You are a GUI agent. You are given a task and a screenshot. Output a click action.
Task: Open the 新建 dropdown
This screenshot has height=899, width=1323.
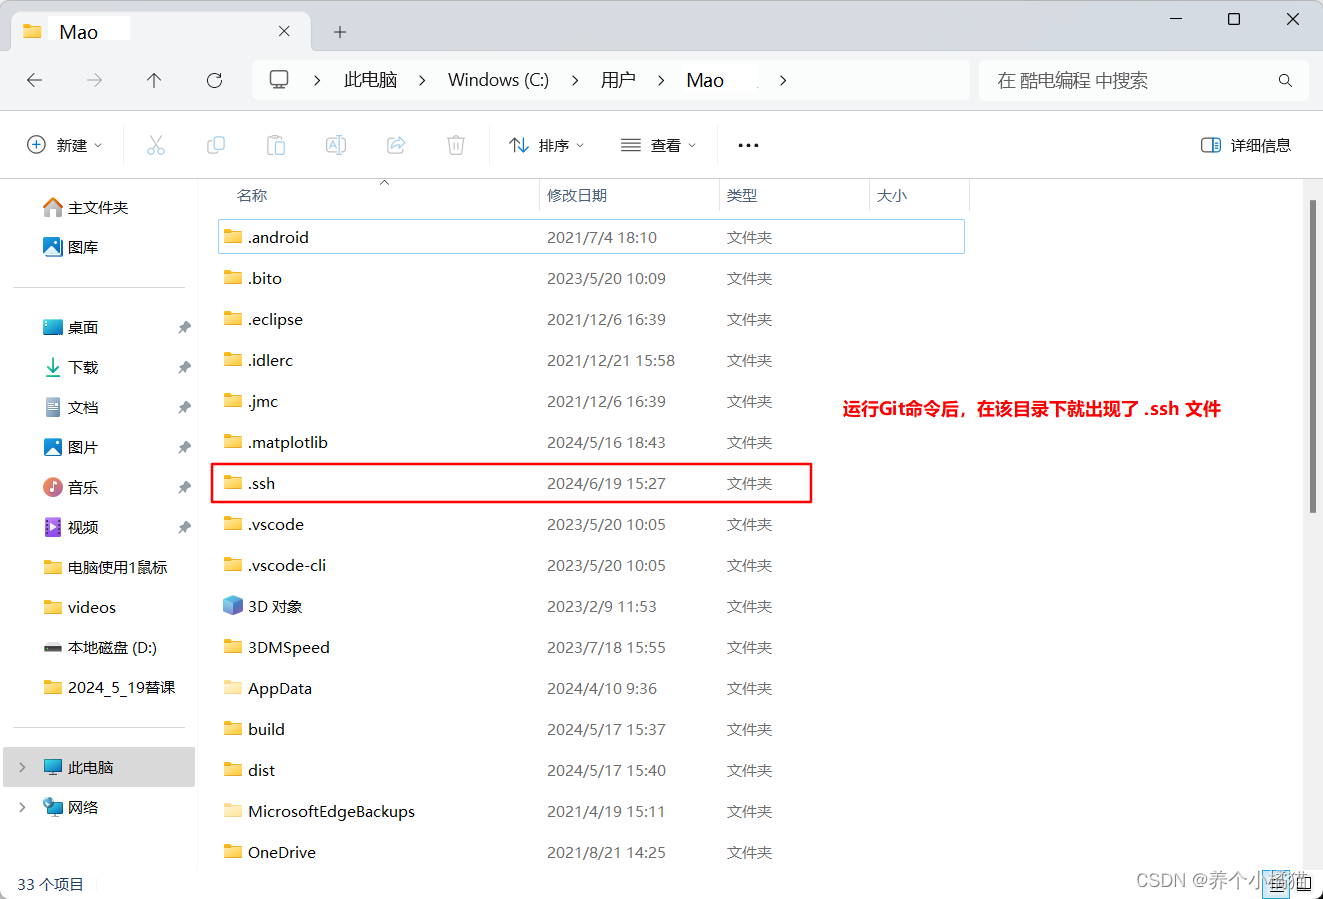pos(65,145)
